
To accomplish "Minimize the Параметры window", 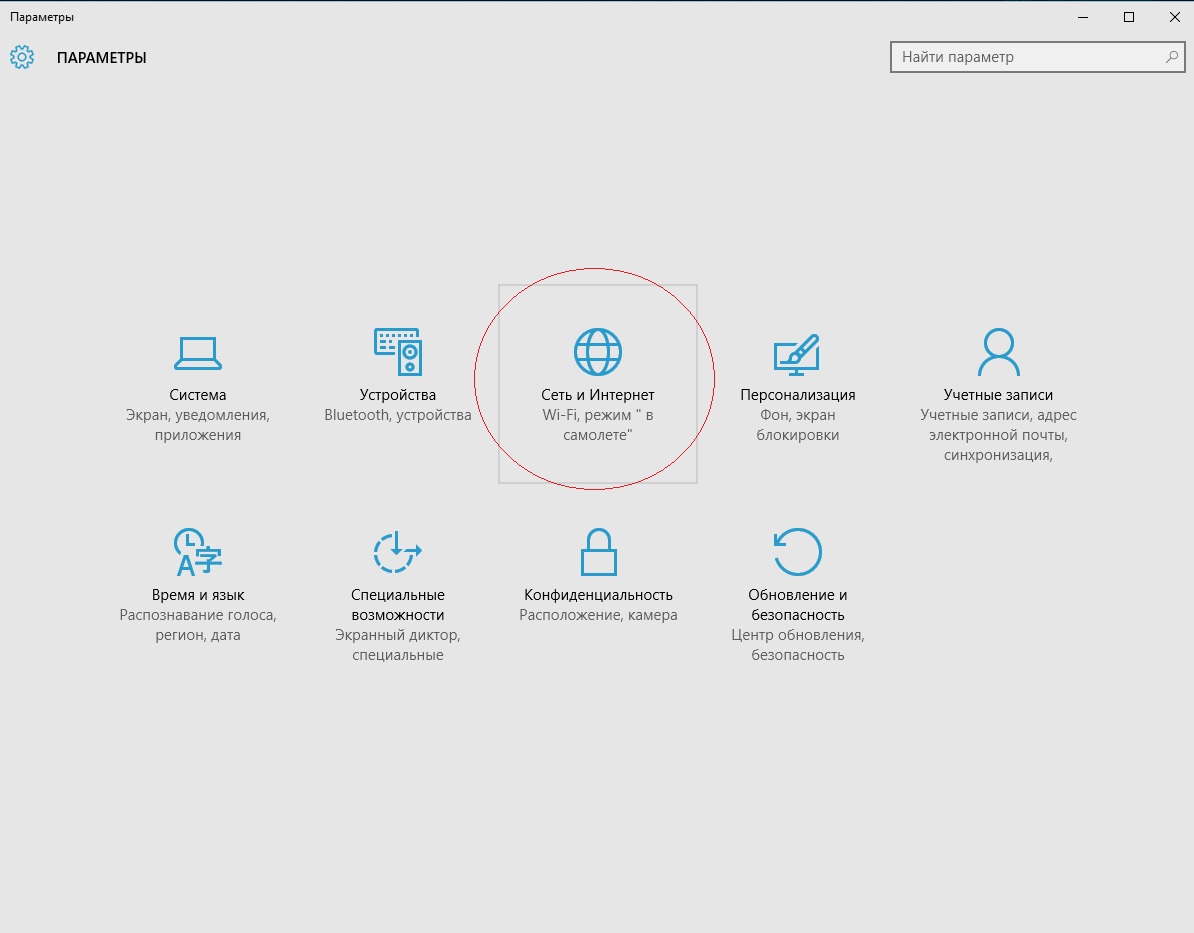I will pyautogui.click(x=1083, y=16).
